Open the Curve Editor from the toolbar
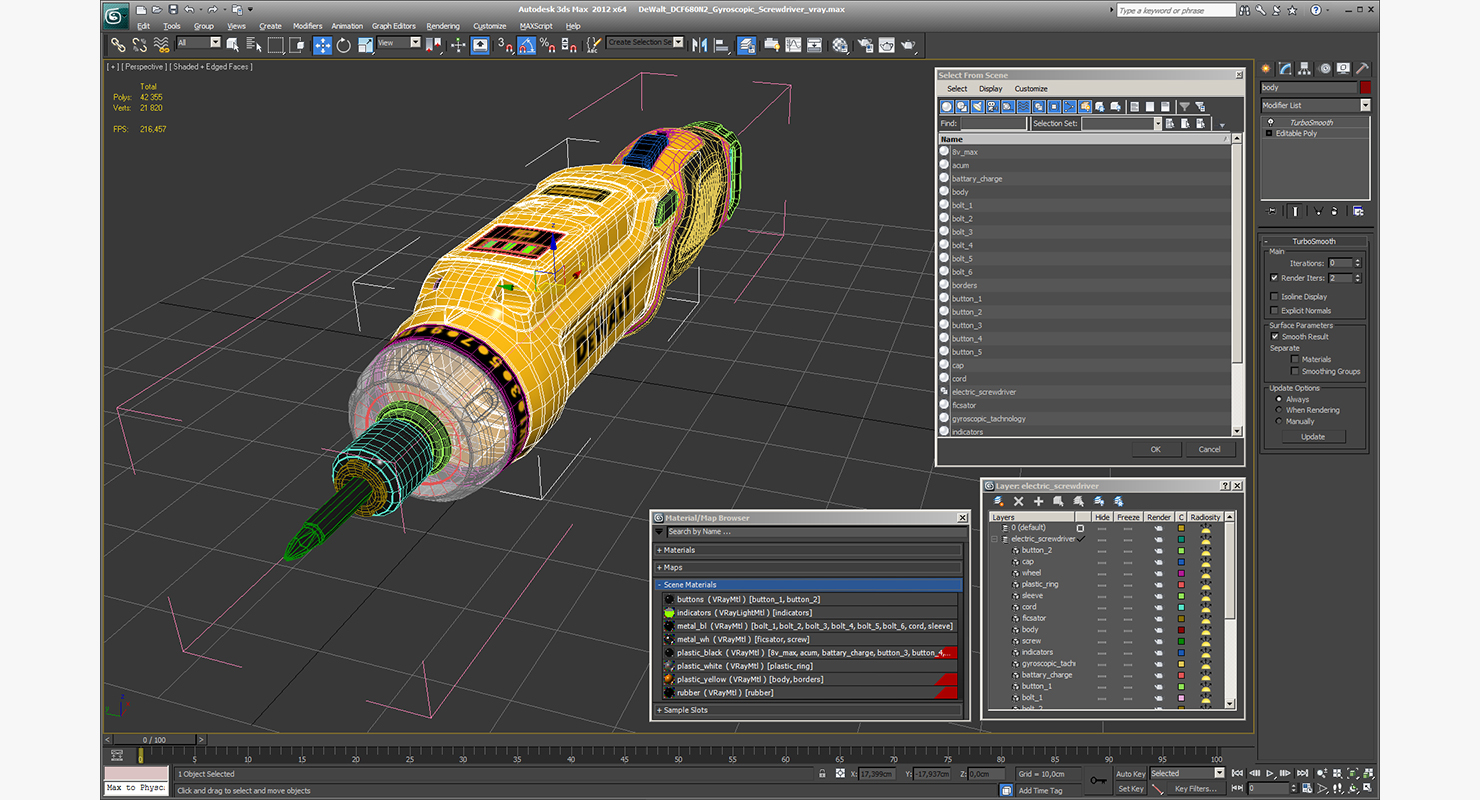Image resolution: width=1480 pixels, height=800 pixels. point(793,45)
